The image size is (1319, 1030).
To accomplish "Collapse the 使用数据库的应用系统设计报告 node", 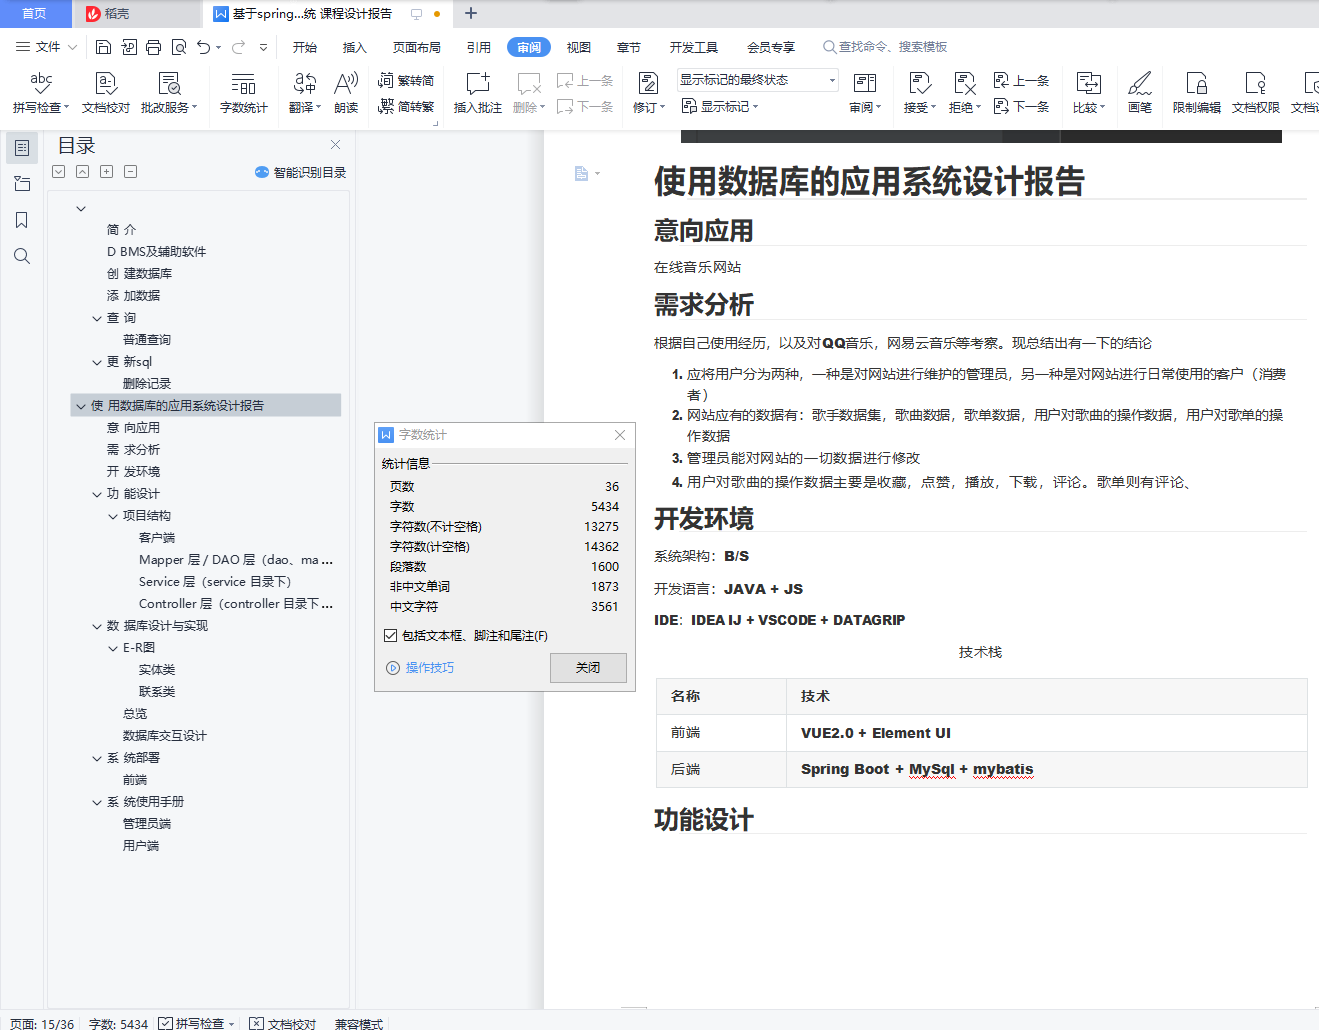I will (81, 406).
